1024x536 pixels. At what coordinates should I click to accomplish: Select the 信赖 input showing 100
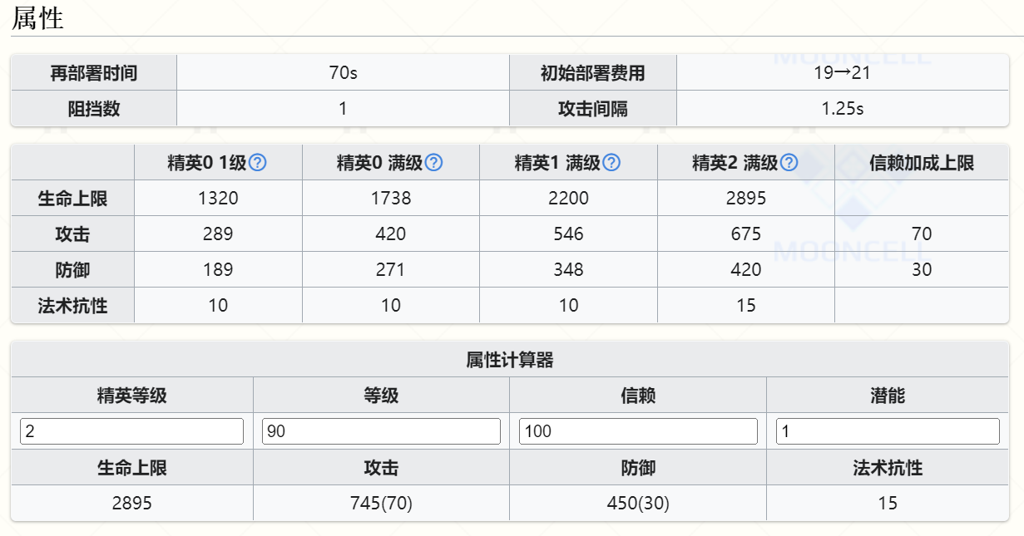click(x=638, y=431)
